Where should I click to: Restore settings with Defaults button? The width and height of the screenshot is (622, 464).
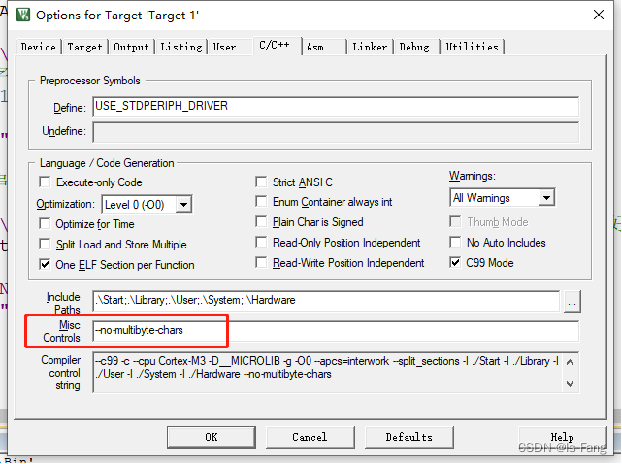[x=409, y=437]
